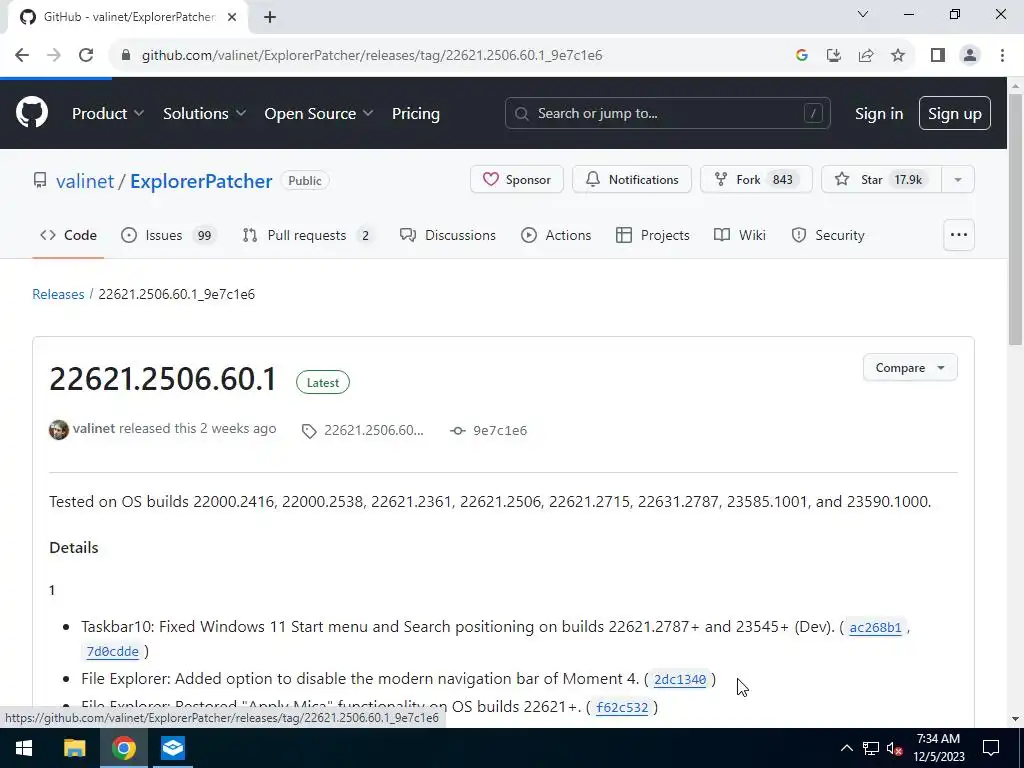Click the tag icon 22621.2506.60...
The width and height of the screenshot is (1024, 768).
pyautogui.click(x=362, y=430)
